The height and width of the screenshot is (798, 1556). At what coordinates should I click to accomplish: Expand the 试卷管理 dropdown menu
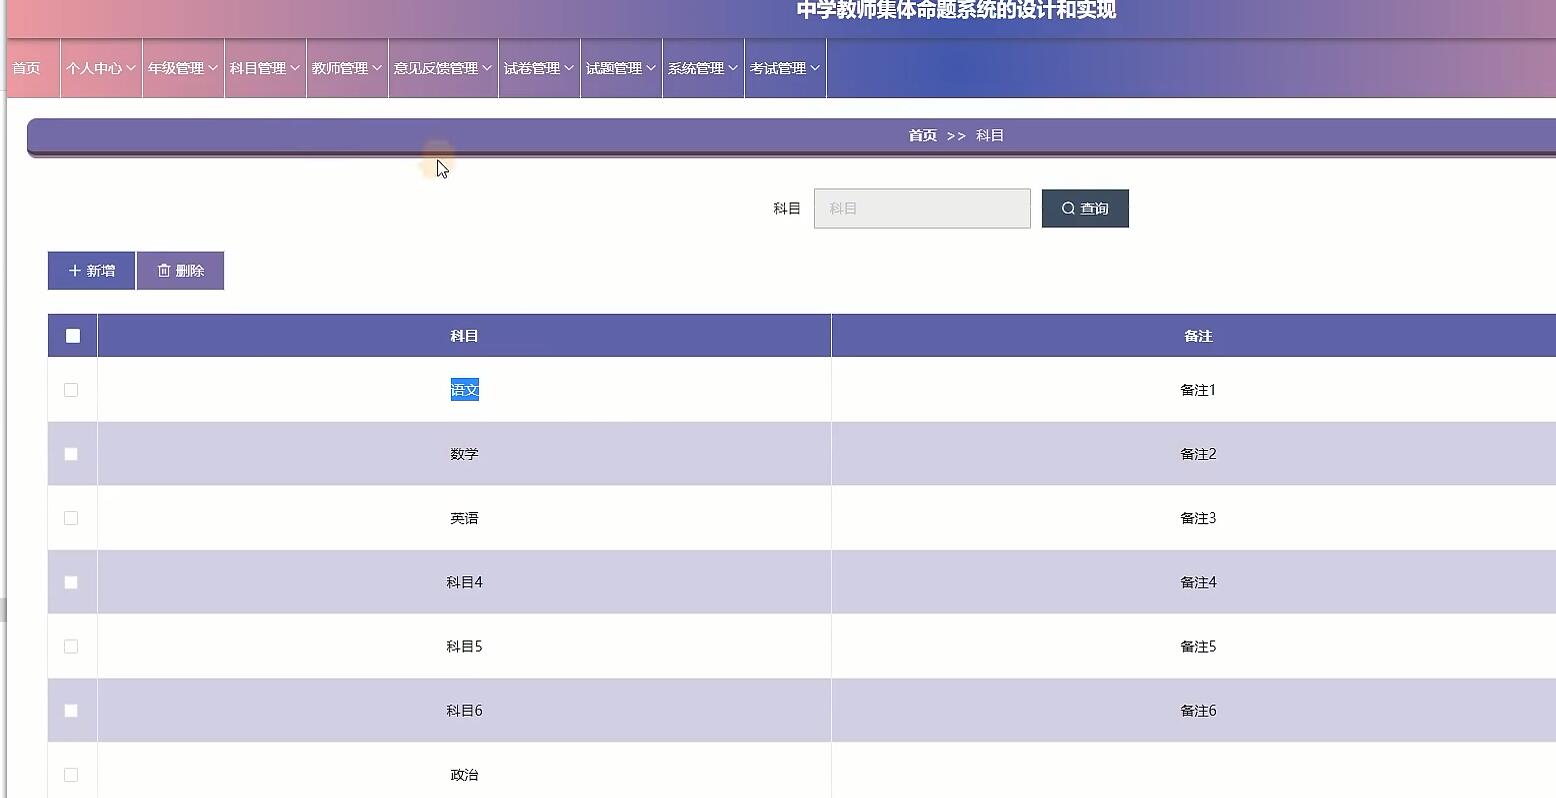tap(538, 67)
